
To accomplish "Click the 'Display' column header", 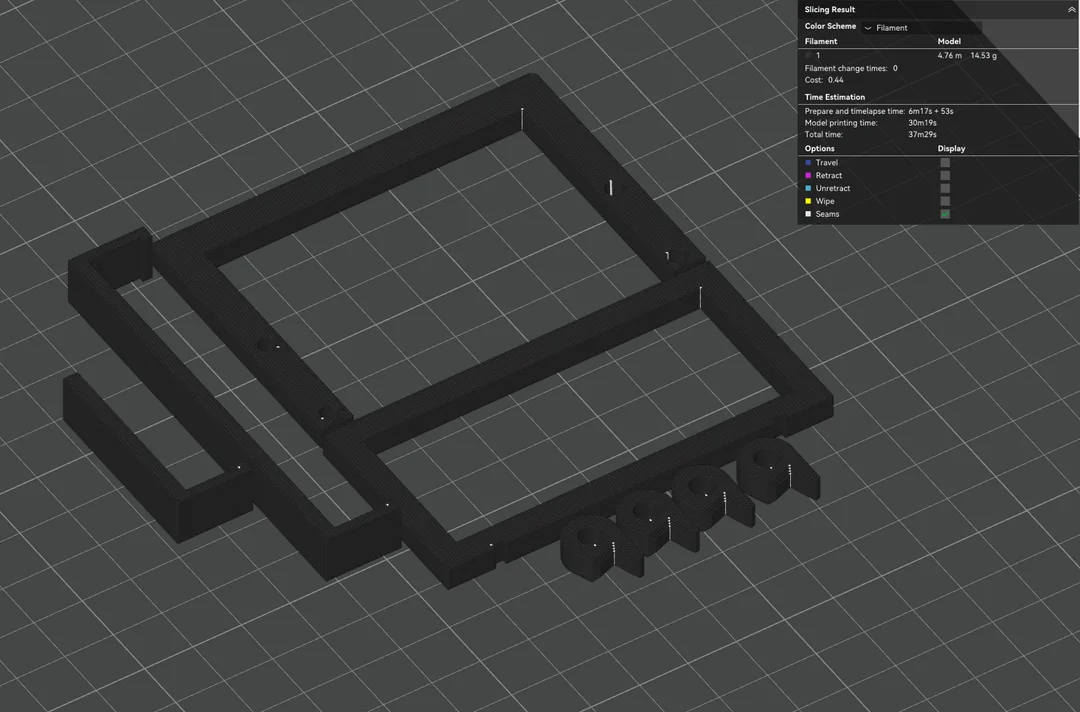I will 951,149.
